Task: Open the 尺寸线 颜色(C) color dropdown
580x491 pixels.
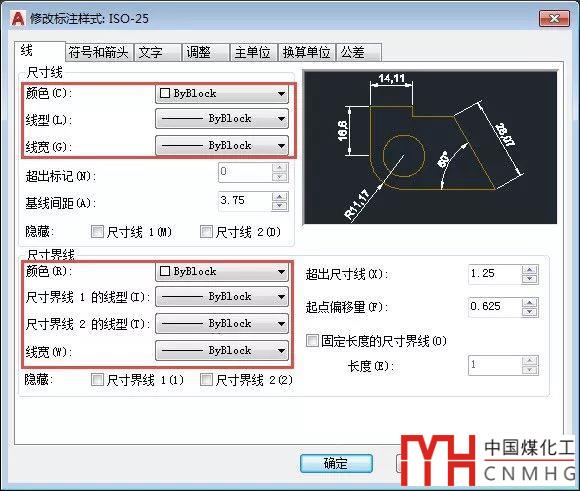Action: (222, 93)
